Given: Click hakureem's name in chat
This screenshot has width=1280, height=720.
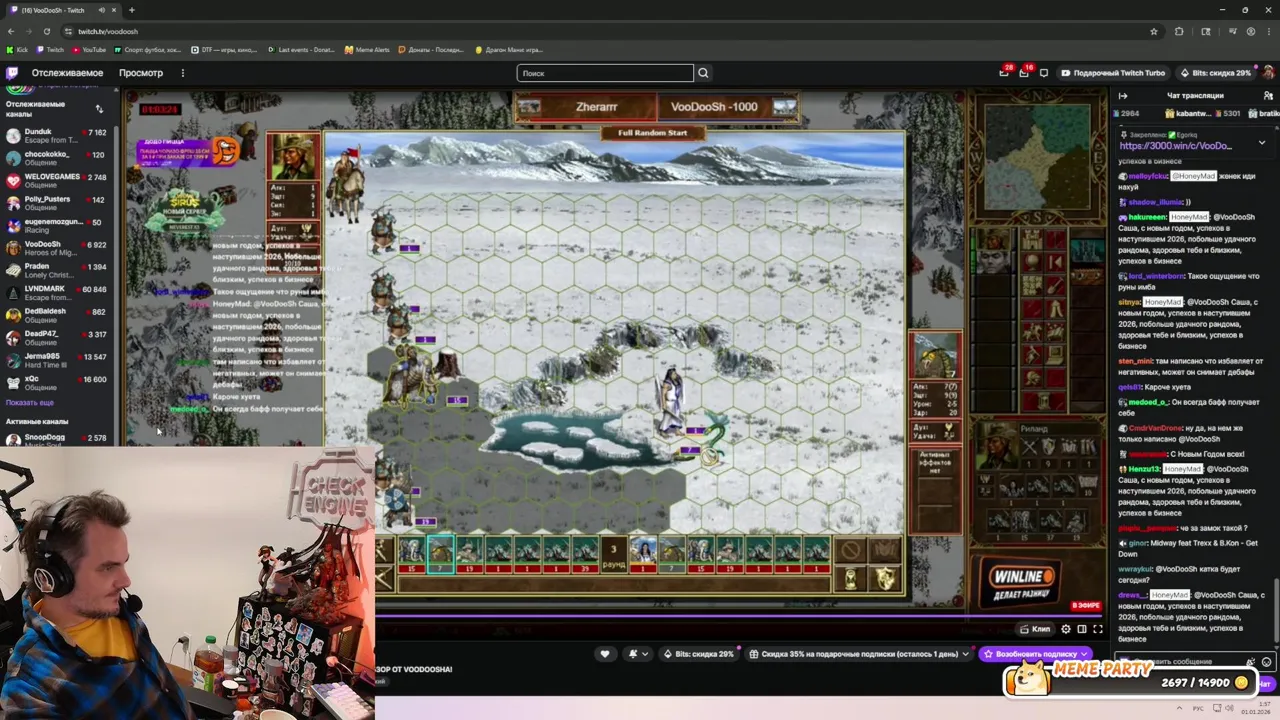Looking at the screenshot, I should (1148, 217).
